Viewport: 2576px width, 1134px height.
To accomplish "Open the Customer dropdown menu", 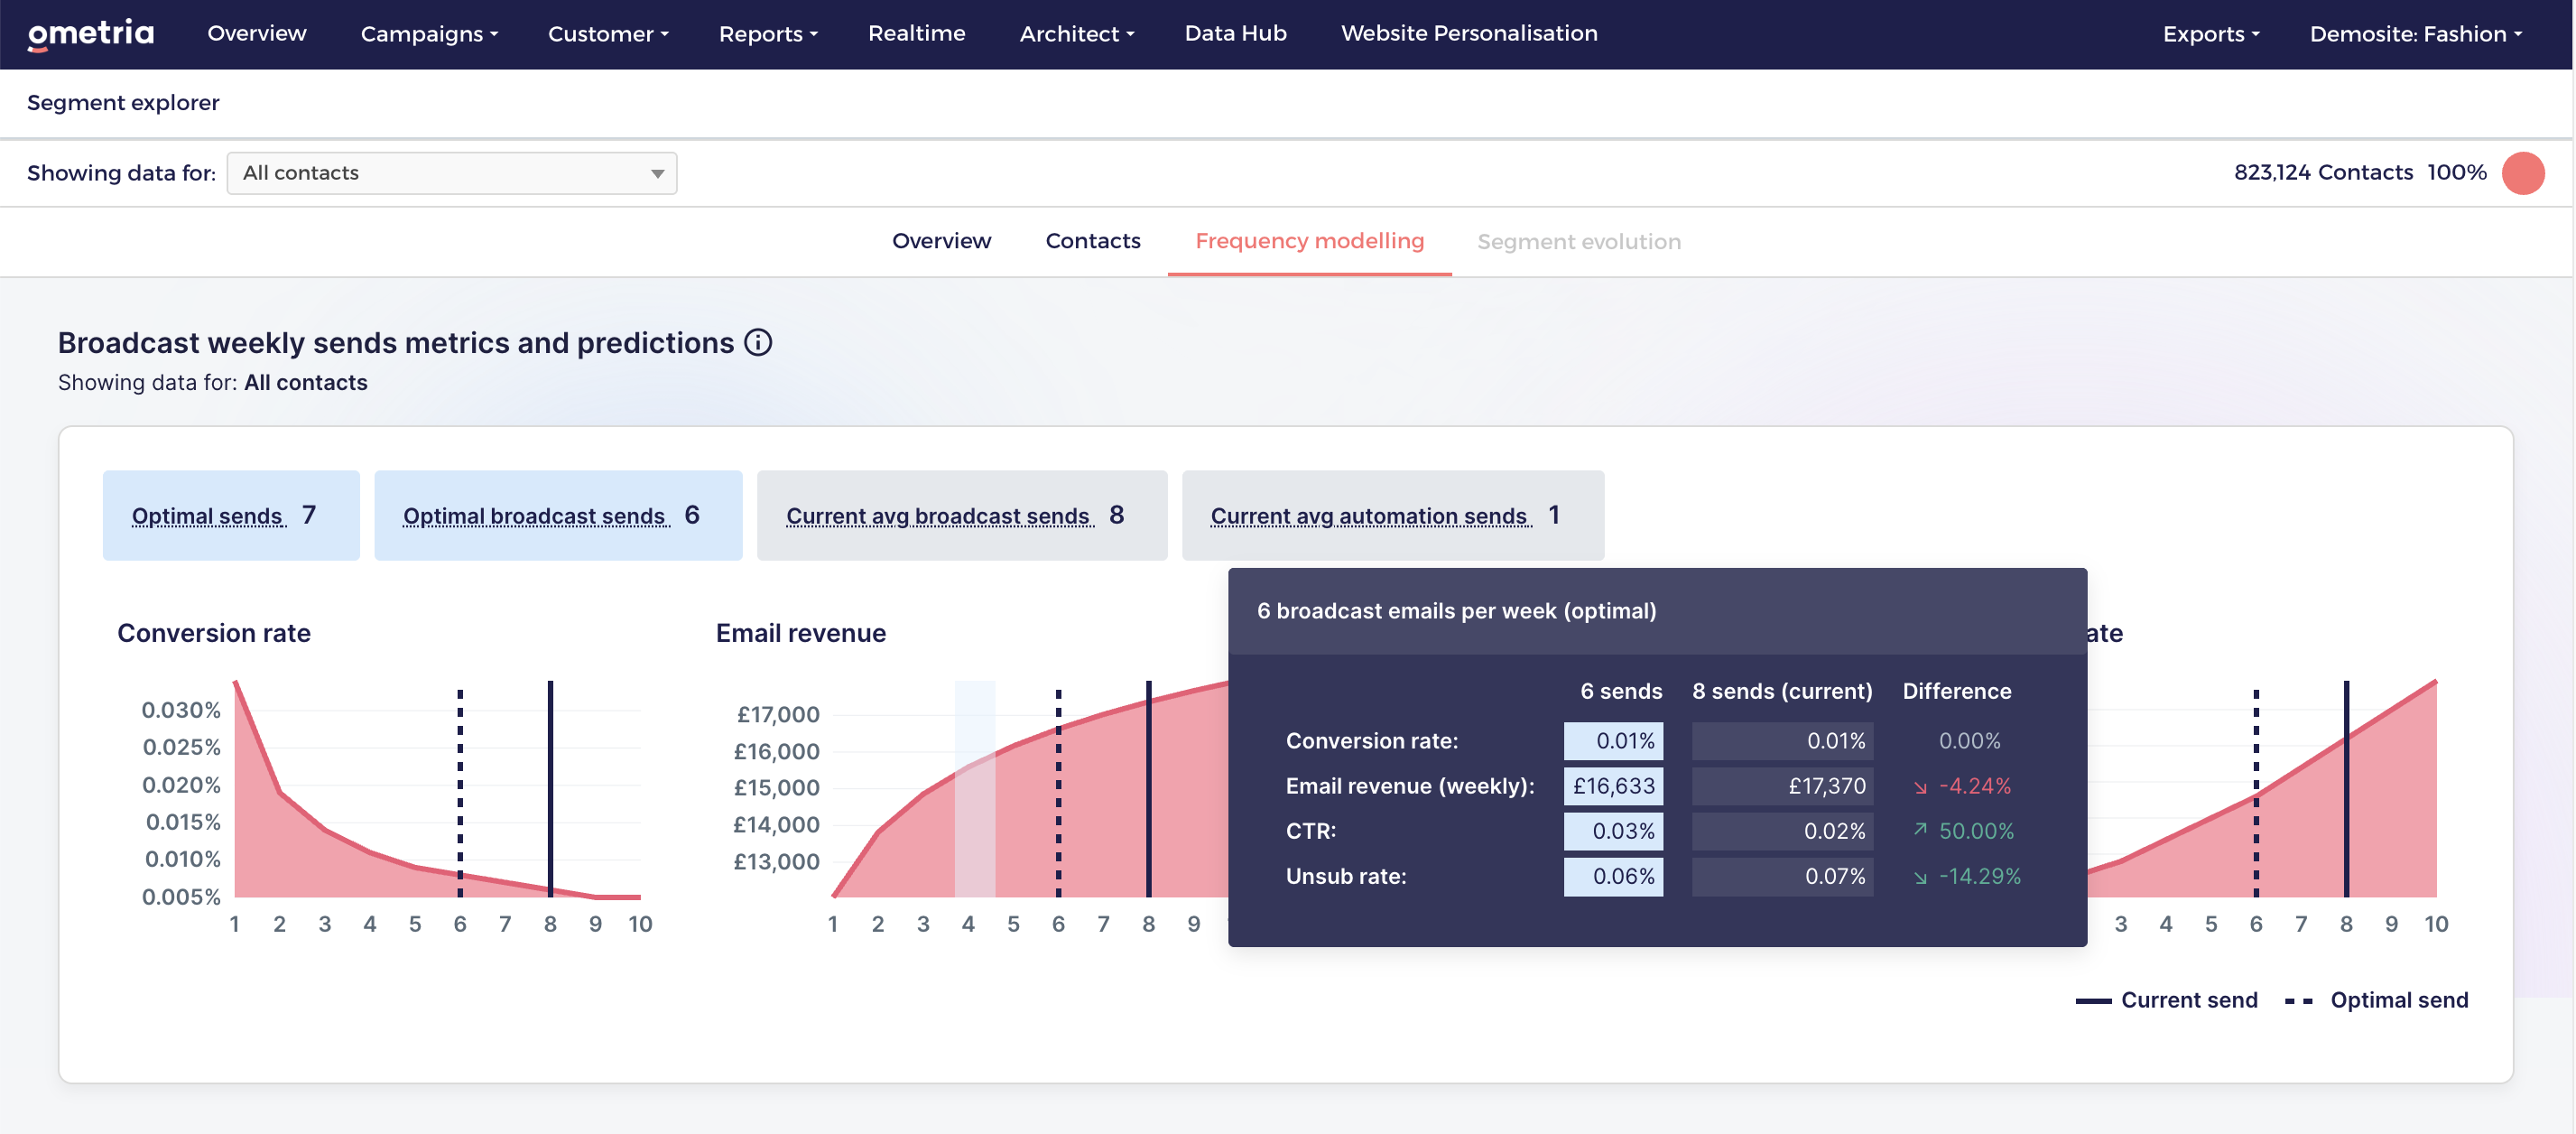I will tap(608, 33).
